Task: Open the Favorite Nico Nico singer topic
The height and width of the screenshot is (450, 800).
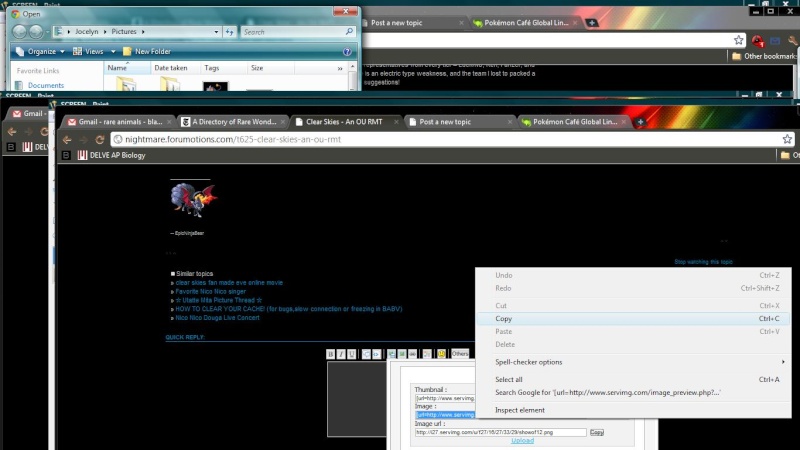Action: click(x=211, y=291)
